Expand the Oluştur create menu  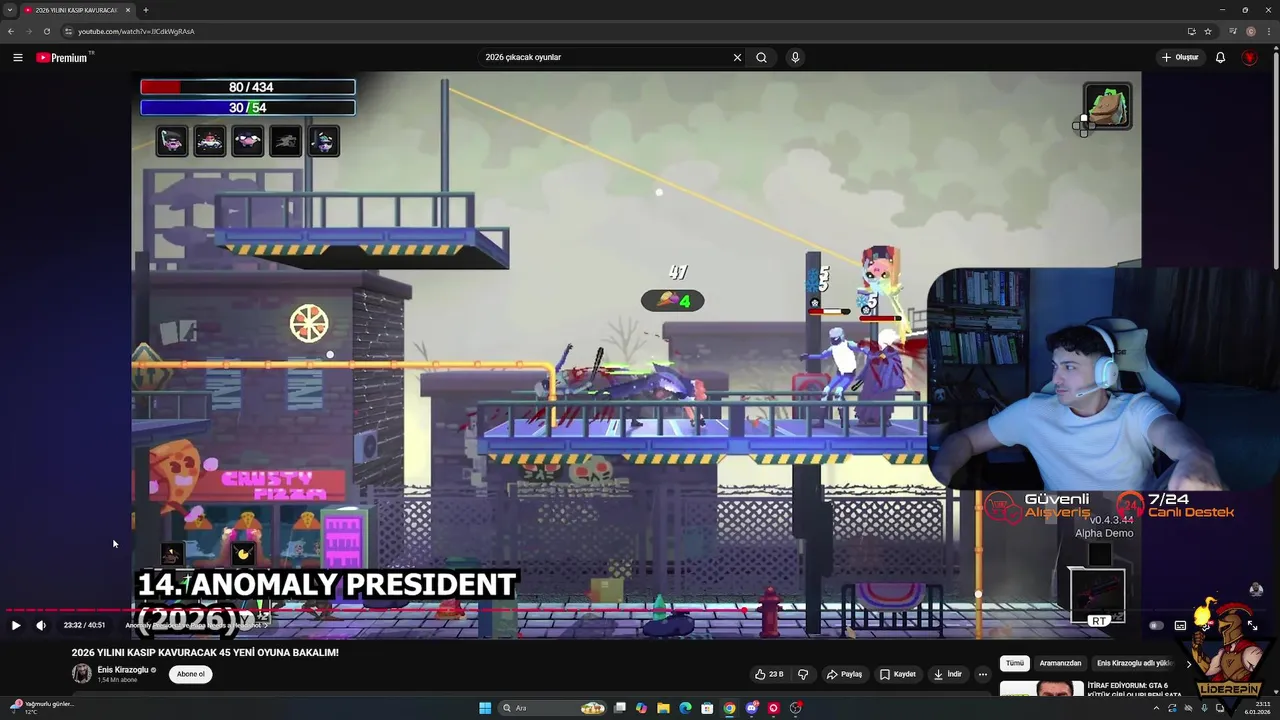point(1181,57)
